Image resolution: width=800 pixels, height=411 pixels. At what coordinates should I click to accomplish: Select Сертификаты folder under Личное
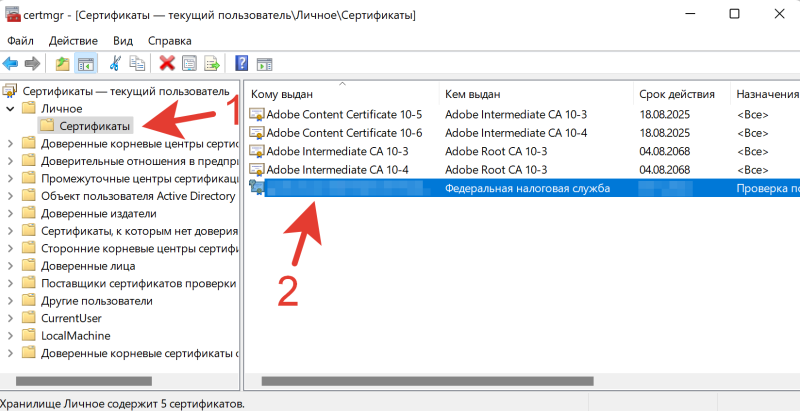pyautogui.click(x=86, y=126)
